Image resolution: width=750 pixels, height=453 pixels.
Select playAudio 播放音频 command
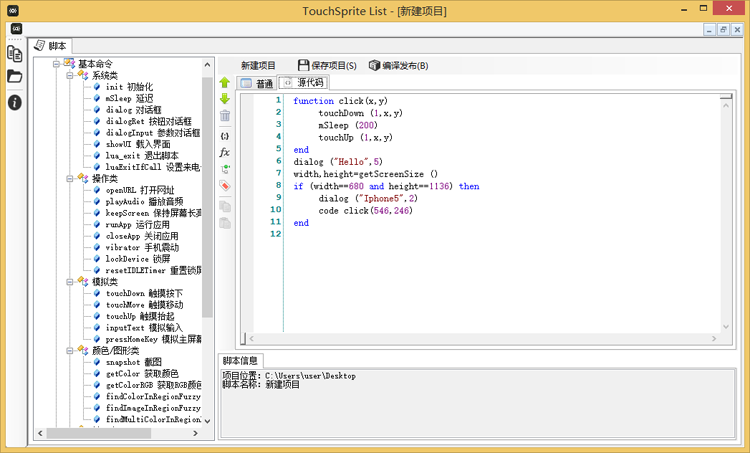(x=144, y=201)
